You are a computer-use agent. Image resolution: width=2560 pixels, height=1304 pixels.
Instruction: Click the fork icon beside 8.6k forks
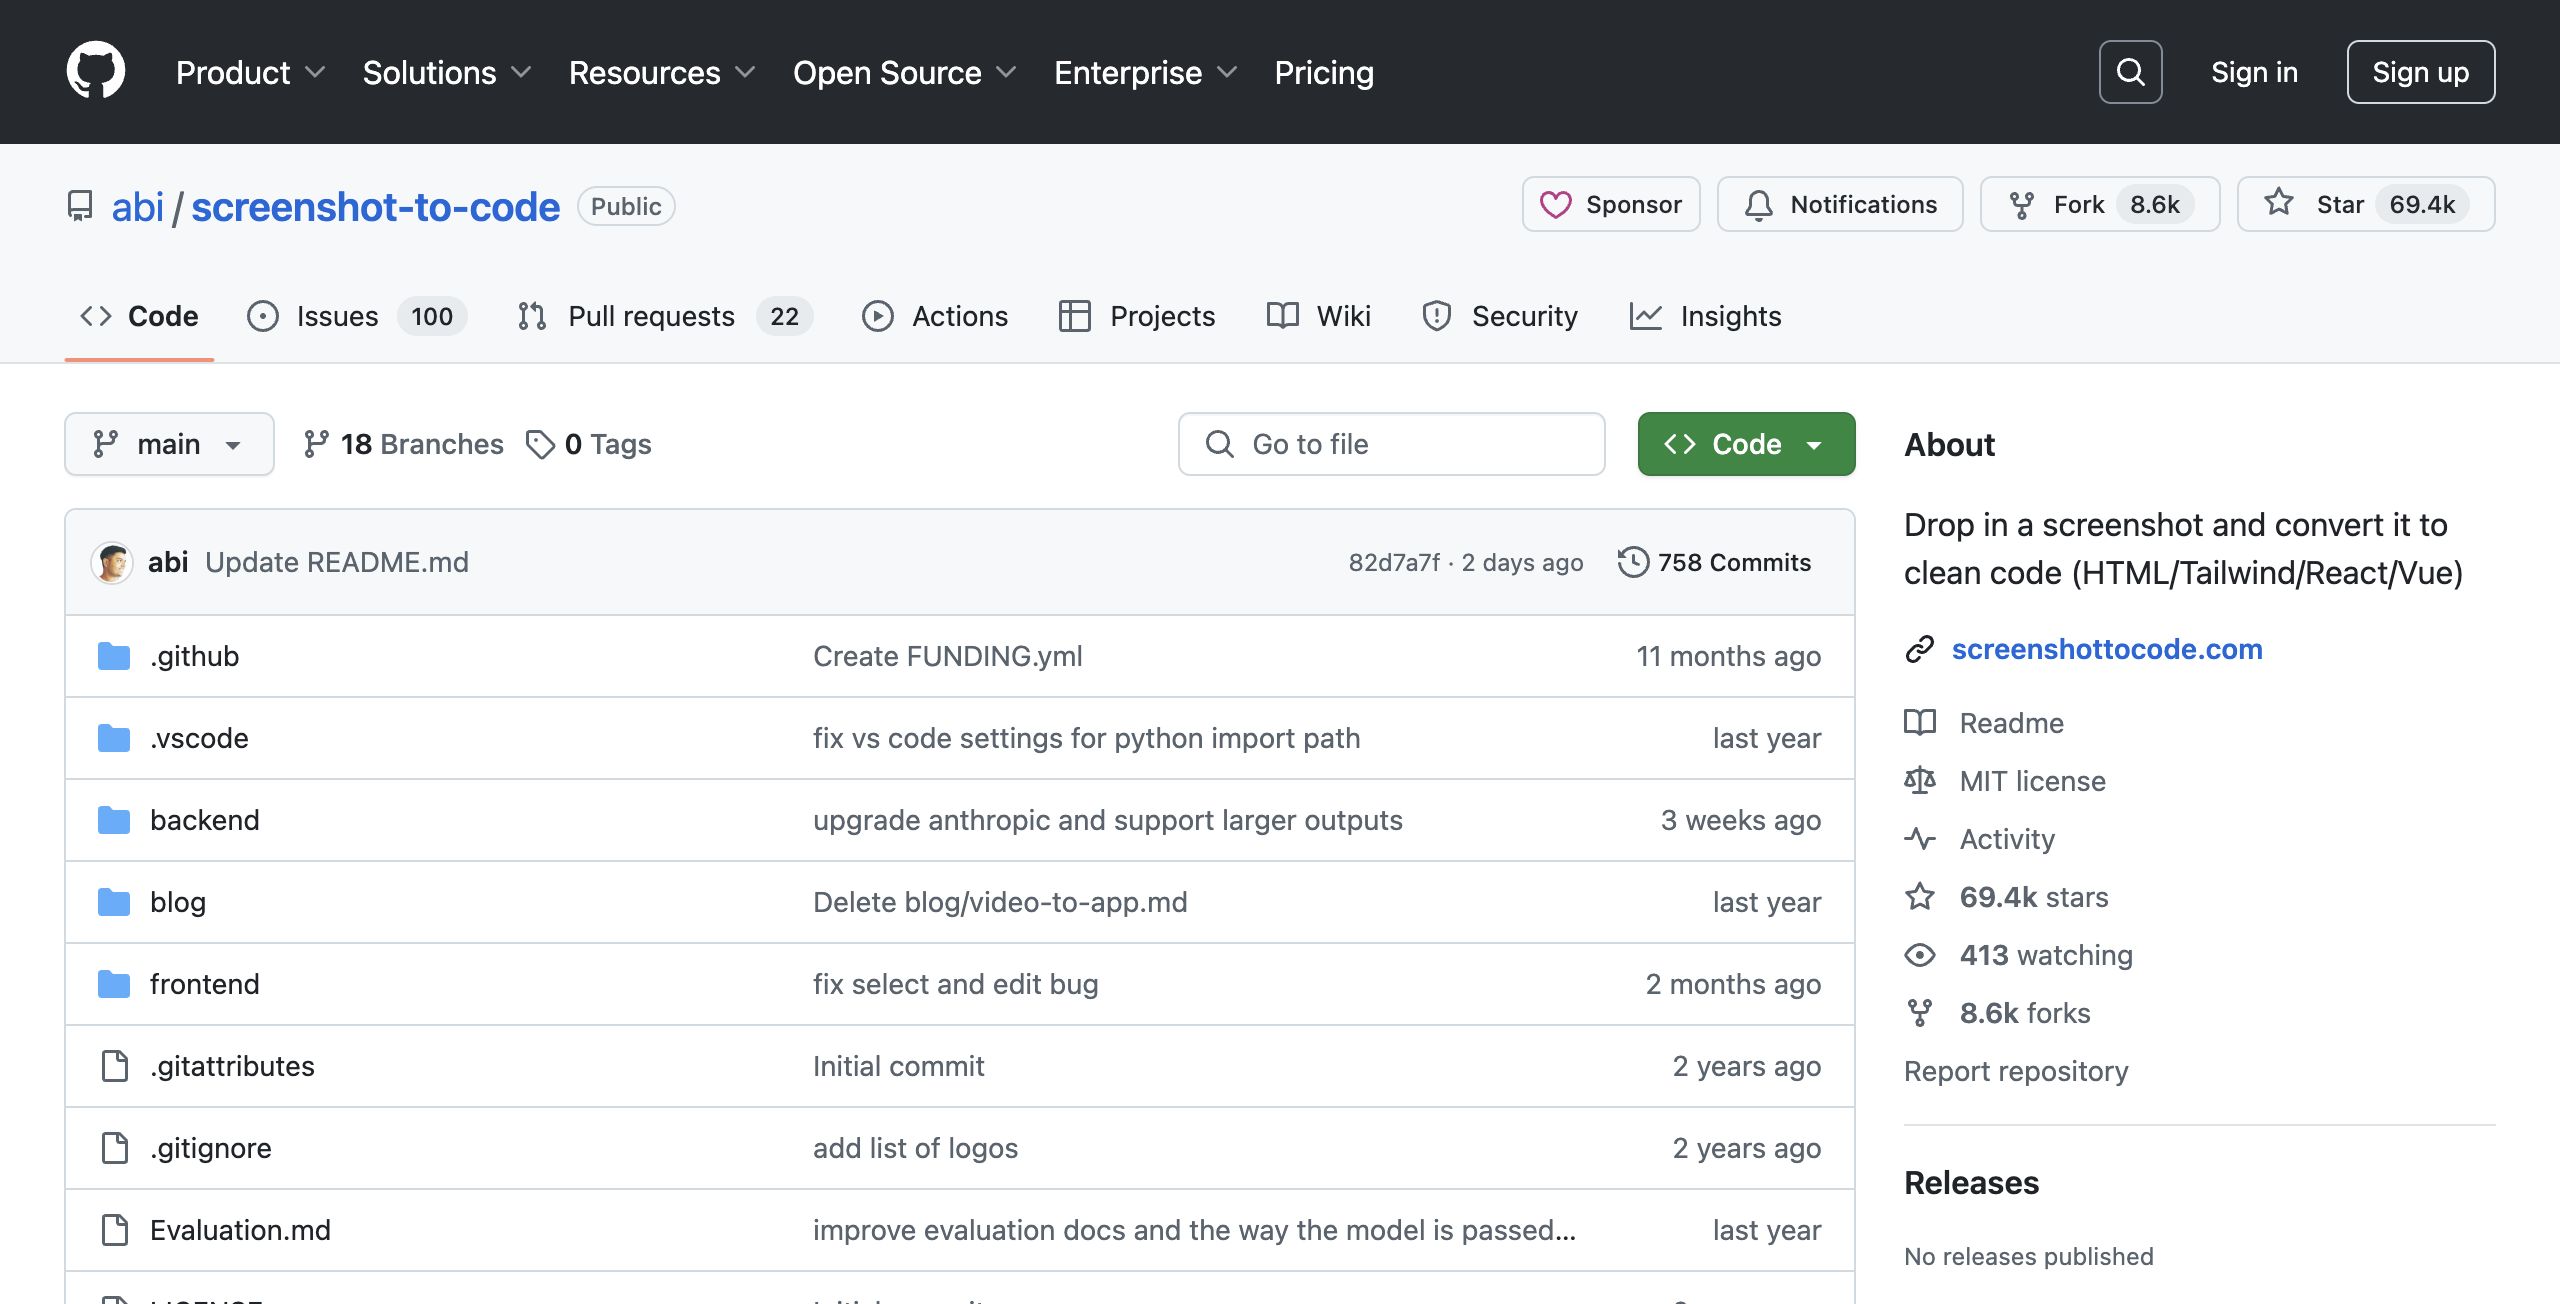pos(1919,1012)
